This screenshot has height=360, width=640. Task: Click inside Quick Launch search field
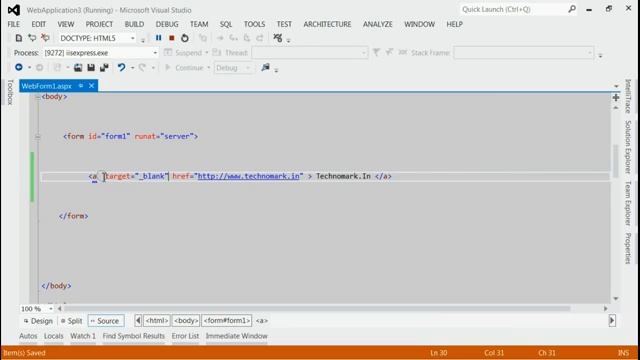click(x=513, y=9)
